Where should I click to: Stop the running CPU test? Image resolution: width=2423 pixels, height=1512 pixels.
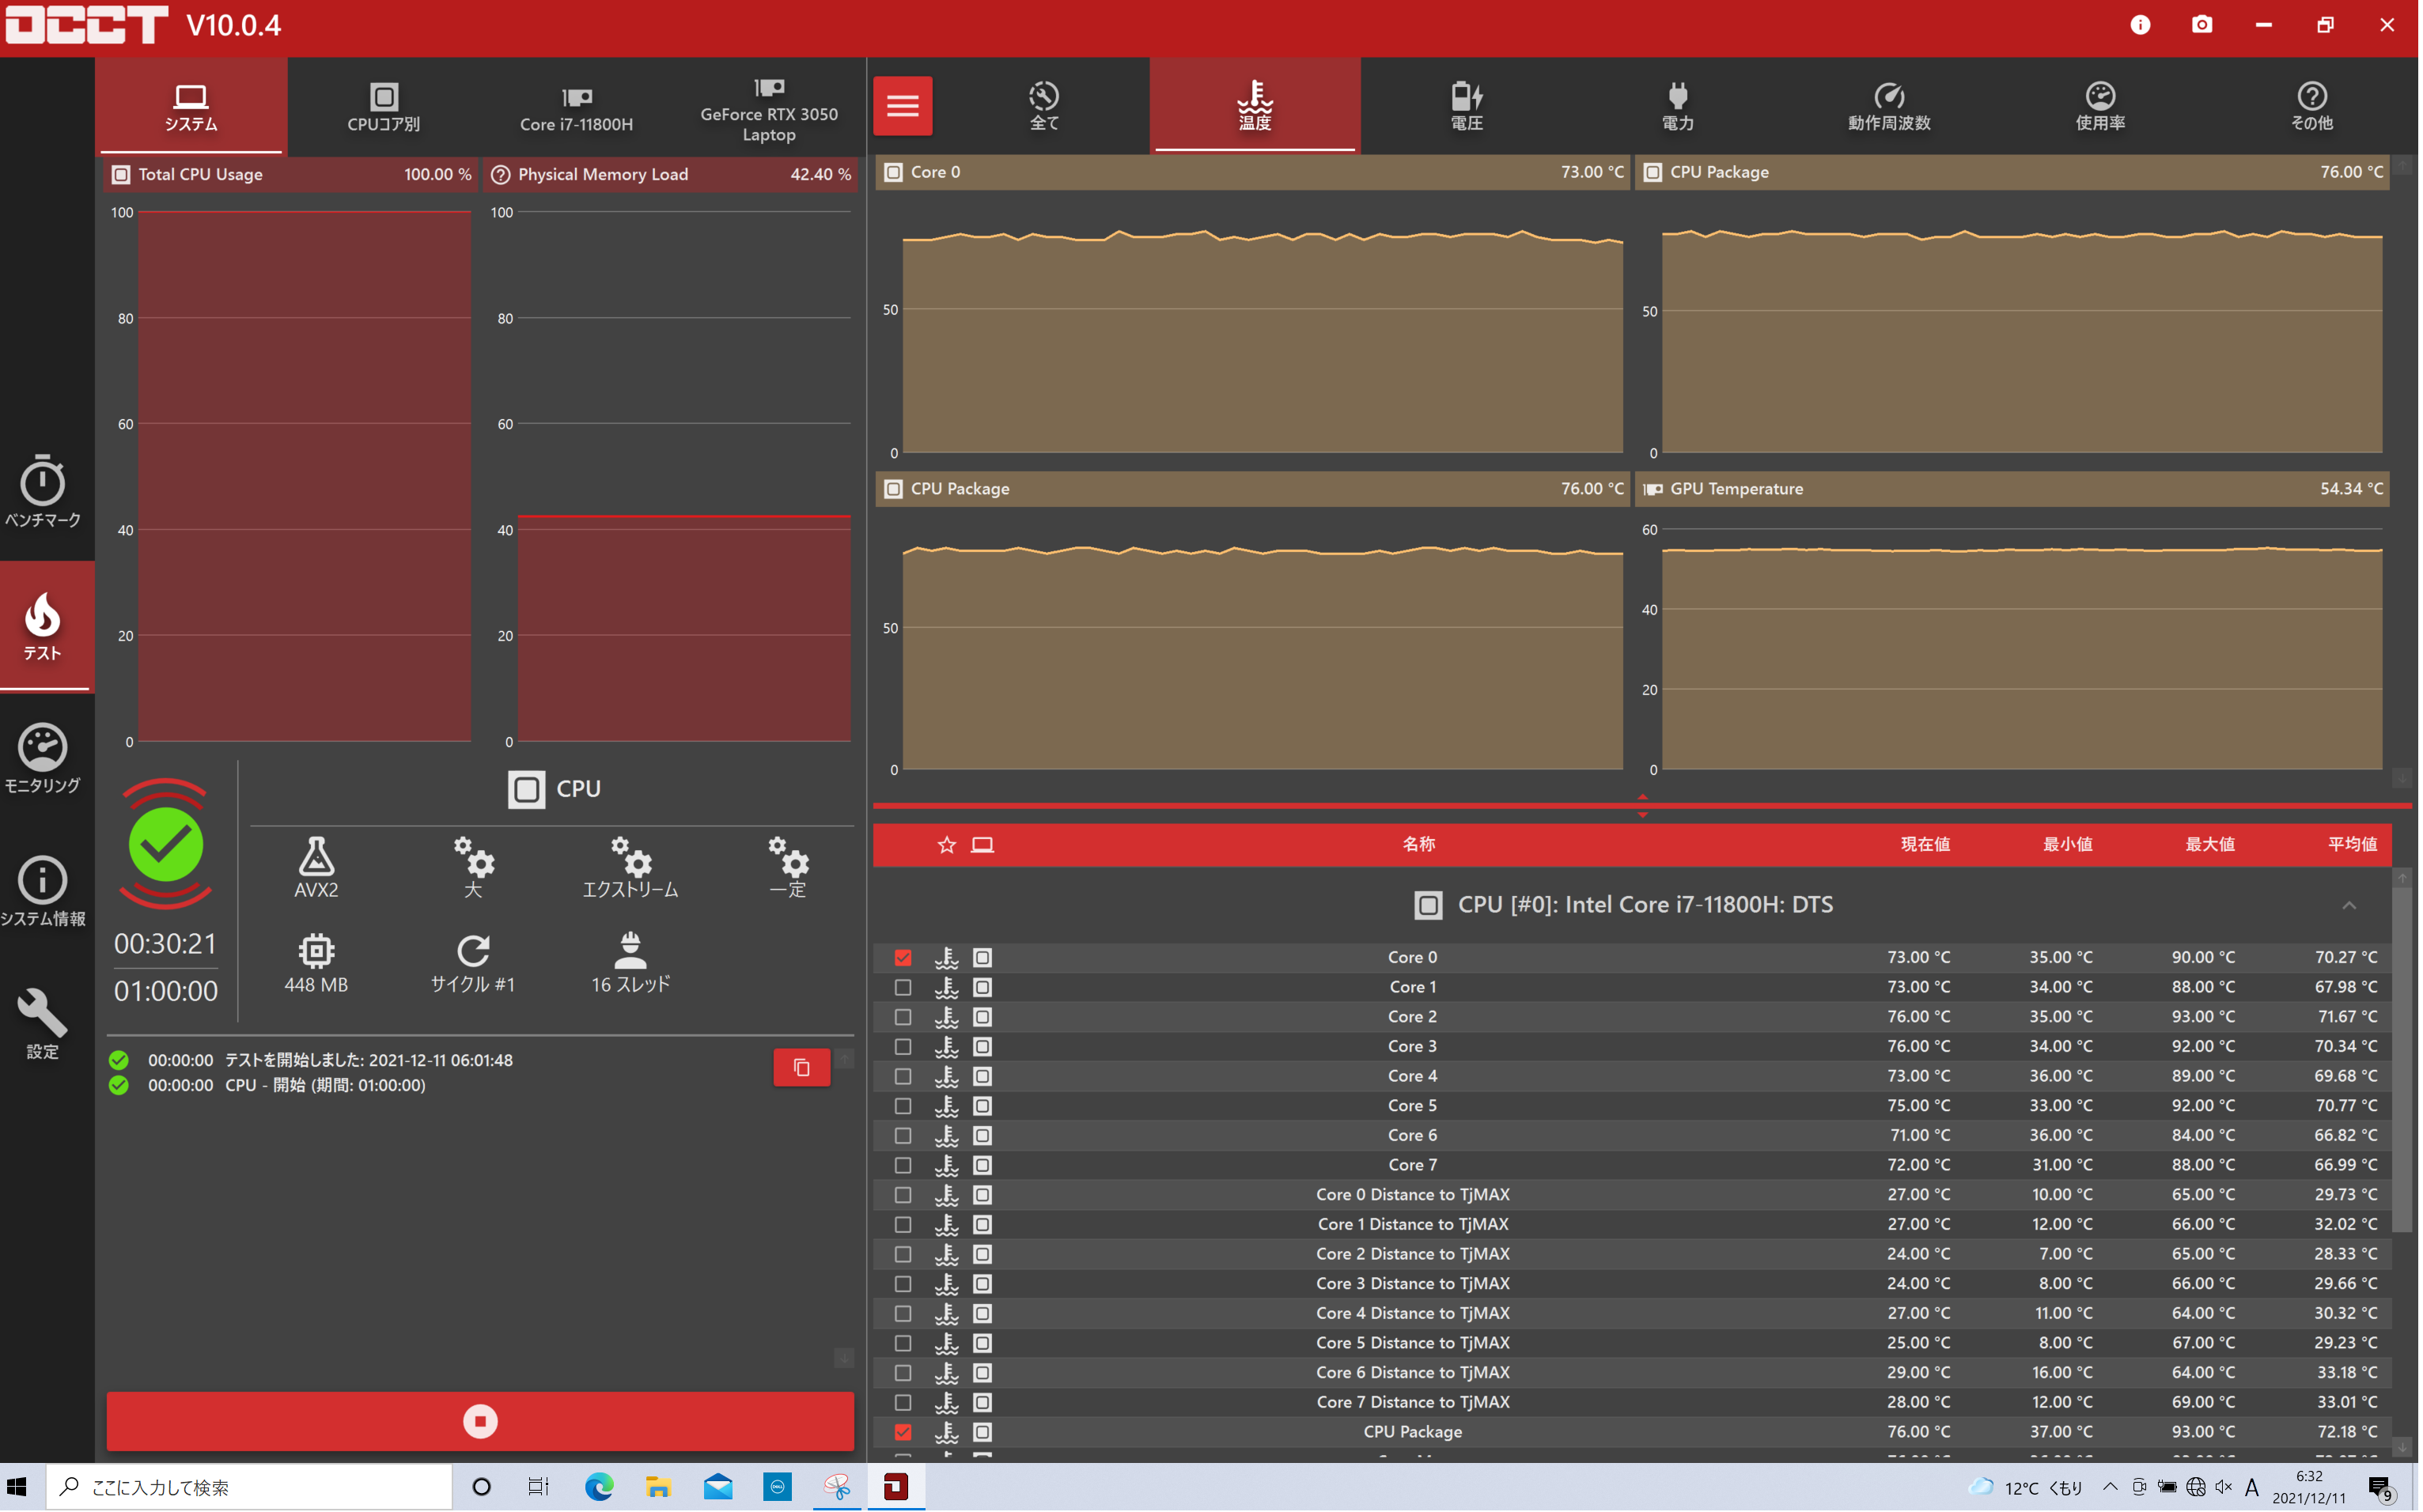[x=481, y=1421]
